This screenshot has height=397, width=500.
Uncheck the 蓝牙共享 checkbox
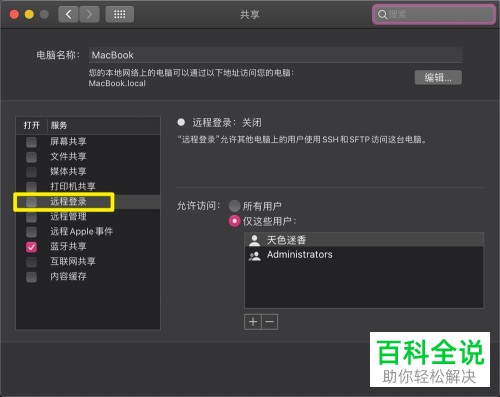[x=31, y=247]
